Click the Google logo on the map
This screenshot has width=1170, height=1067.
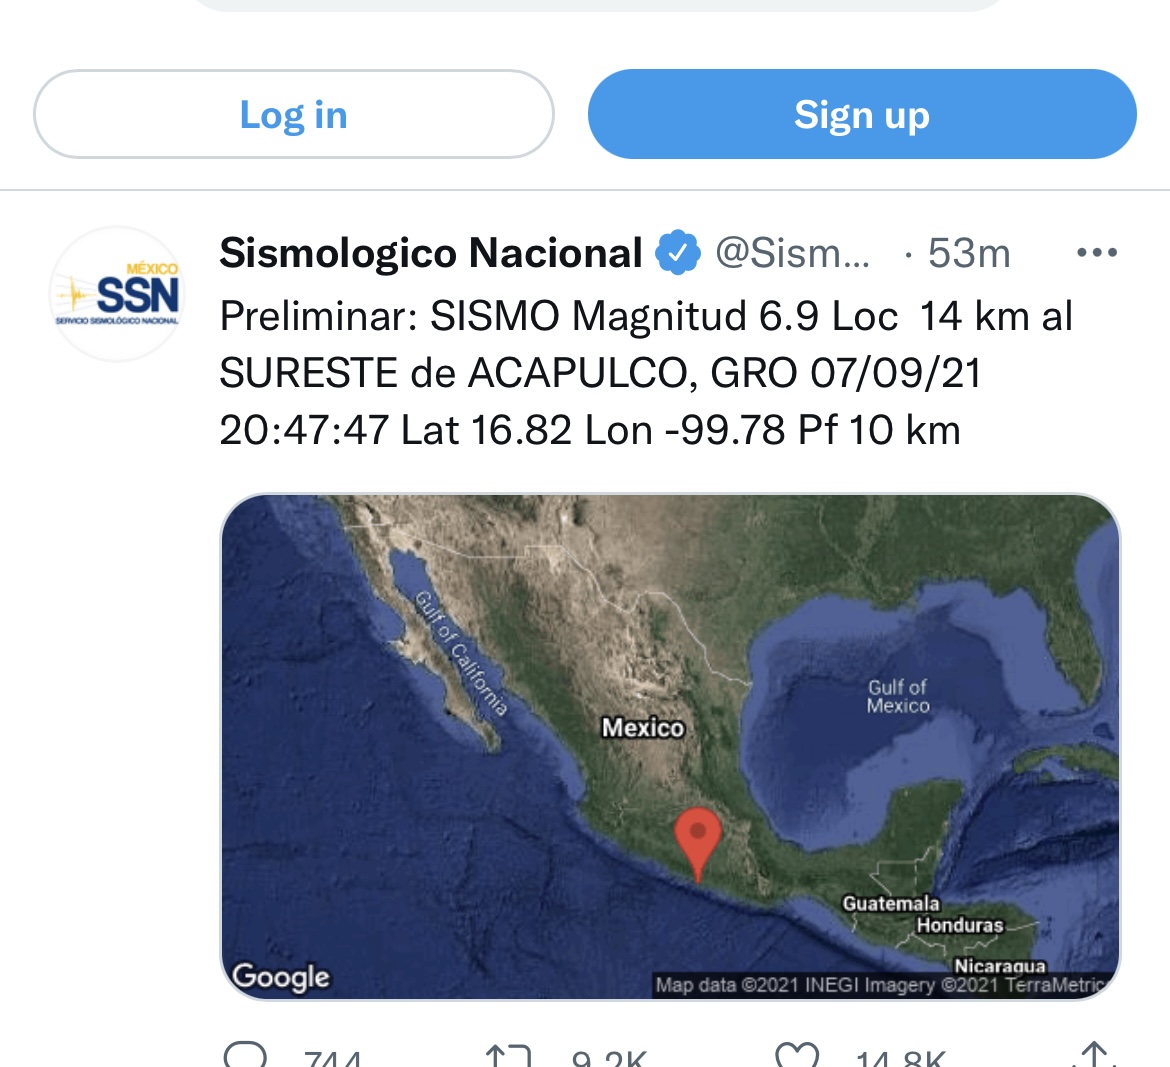[x=281, y=977]
